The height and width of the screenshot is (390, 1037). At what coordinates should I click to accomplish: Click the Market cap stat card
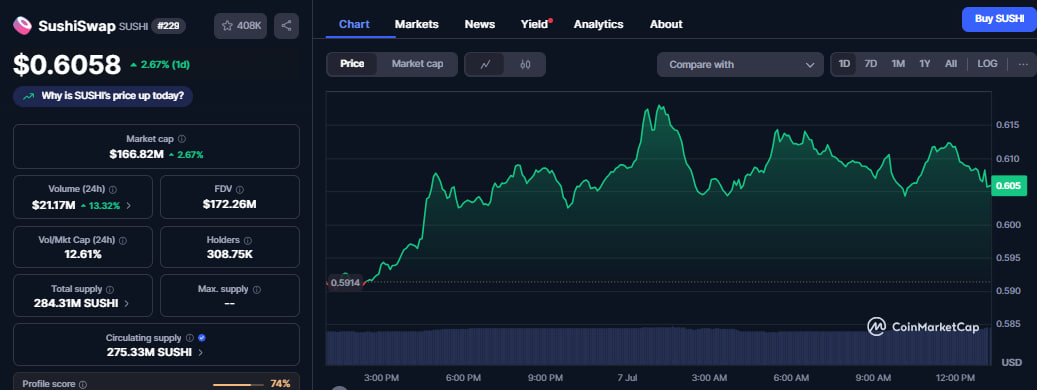pyautogui.click(x=156, y=147)
